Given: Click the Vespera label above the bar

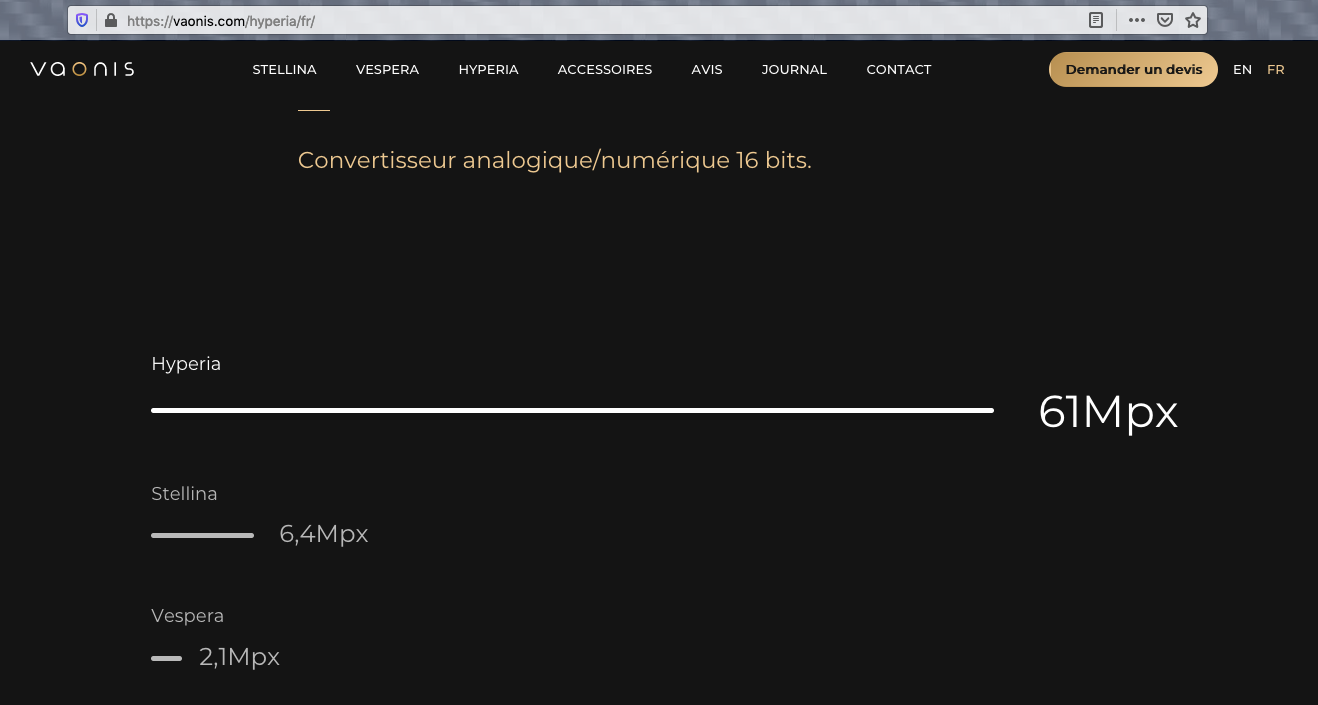Looking at the screenshot, I should pos(187,616).
